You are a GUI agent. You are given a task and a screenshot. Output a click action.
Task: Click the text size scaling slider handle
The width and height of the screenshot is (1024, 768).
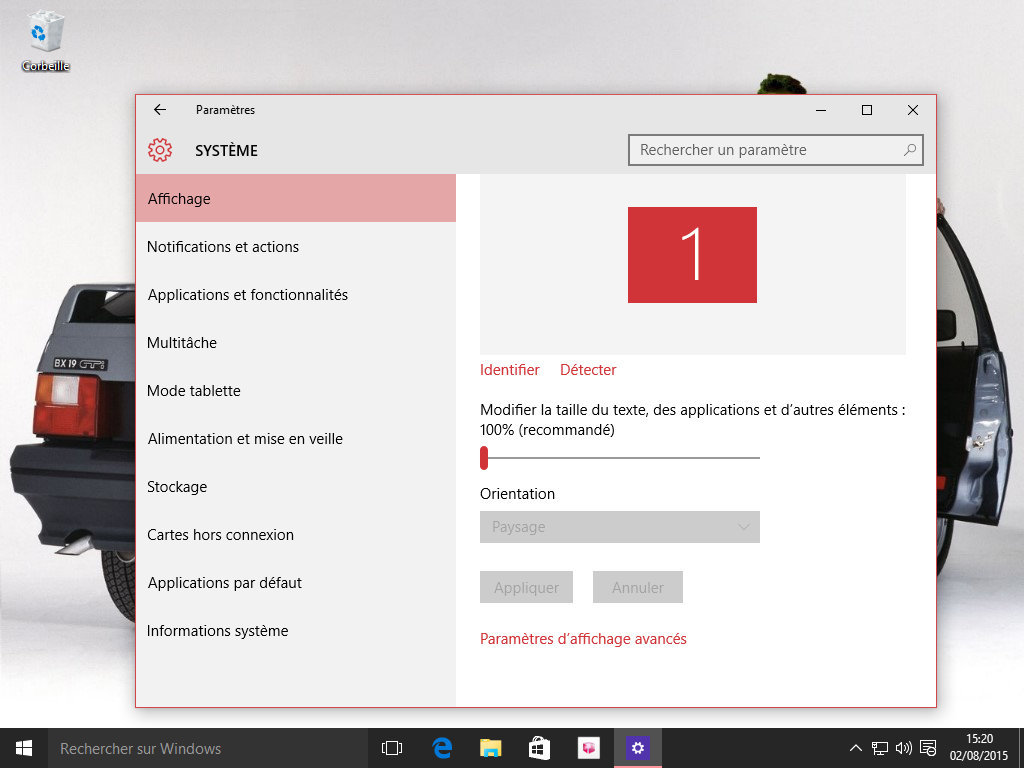484,458
